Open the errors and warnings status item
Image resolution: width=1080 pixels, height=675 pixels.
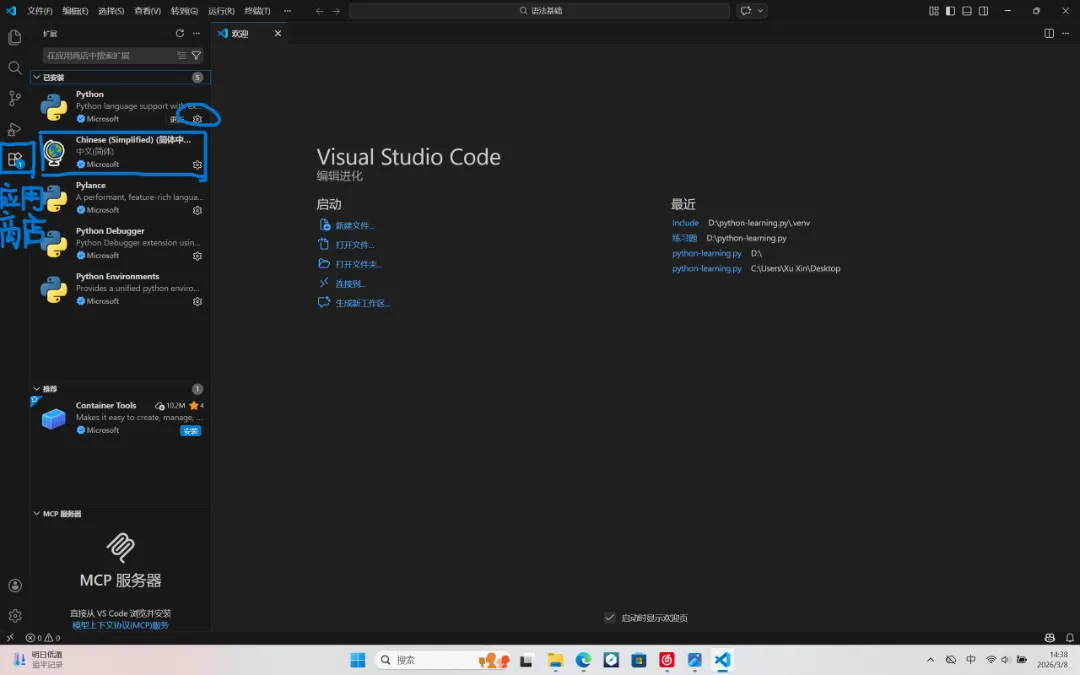tap(43, 638)
